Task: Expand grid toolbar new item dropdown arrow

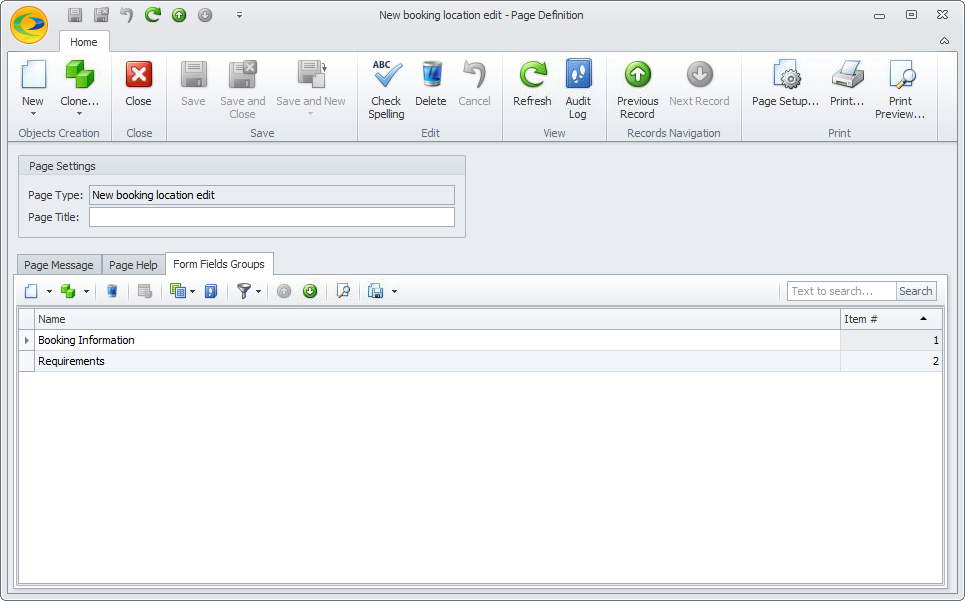Action: [x=49, y=292]
